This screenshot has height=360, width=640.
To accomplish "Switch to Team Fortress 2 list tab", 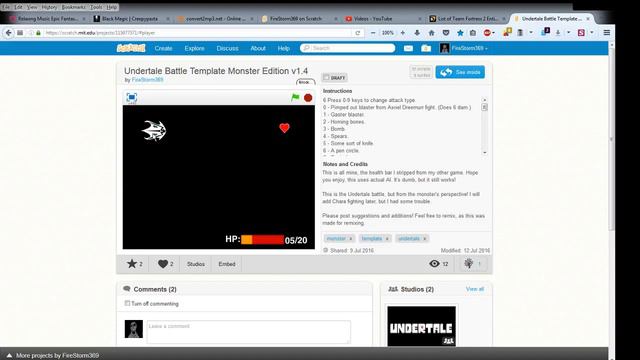I will point(467,19).
